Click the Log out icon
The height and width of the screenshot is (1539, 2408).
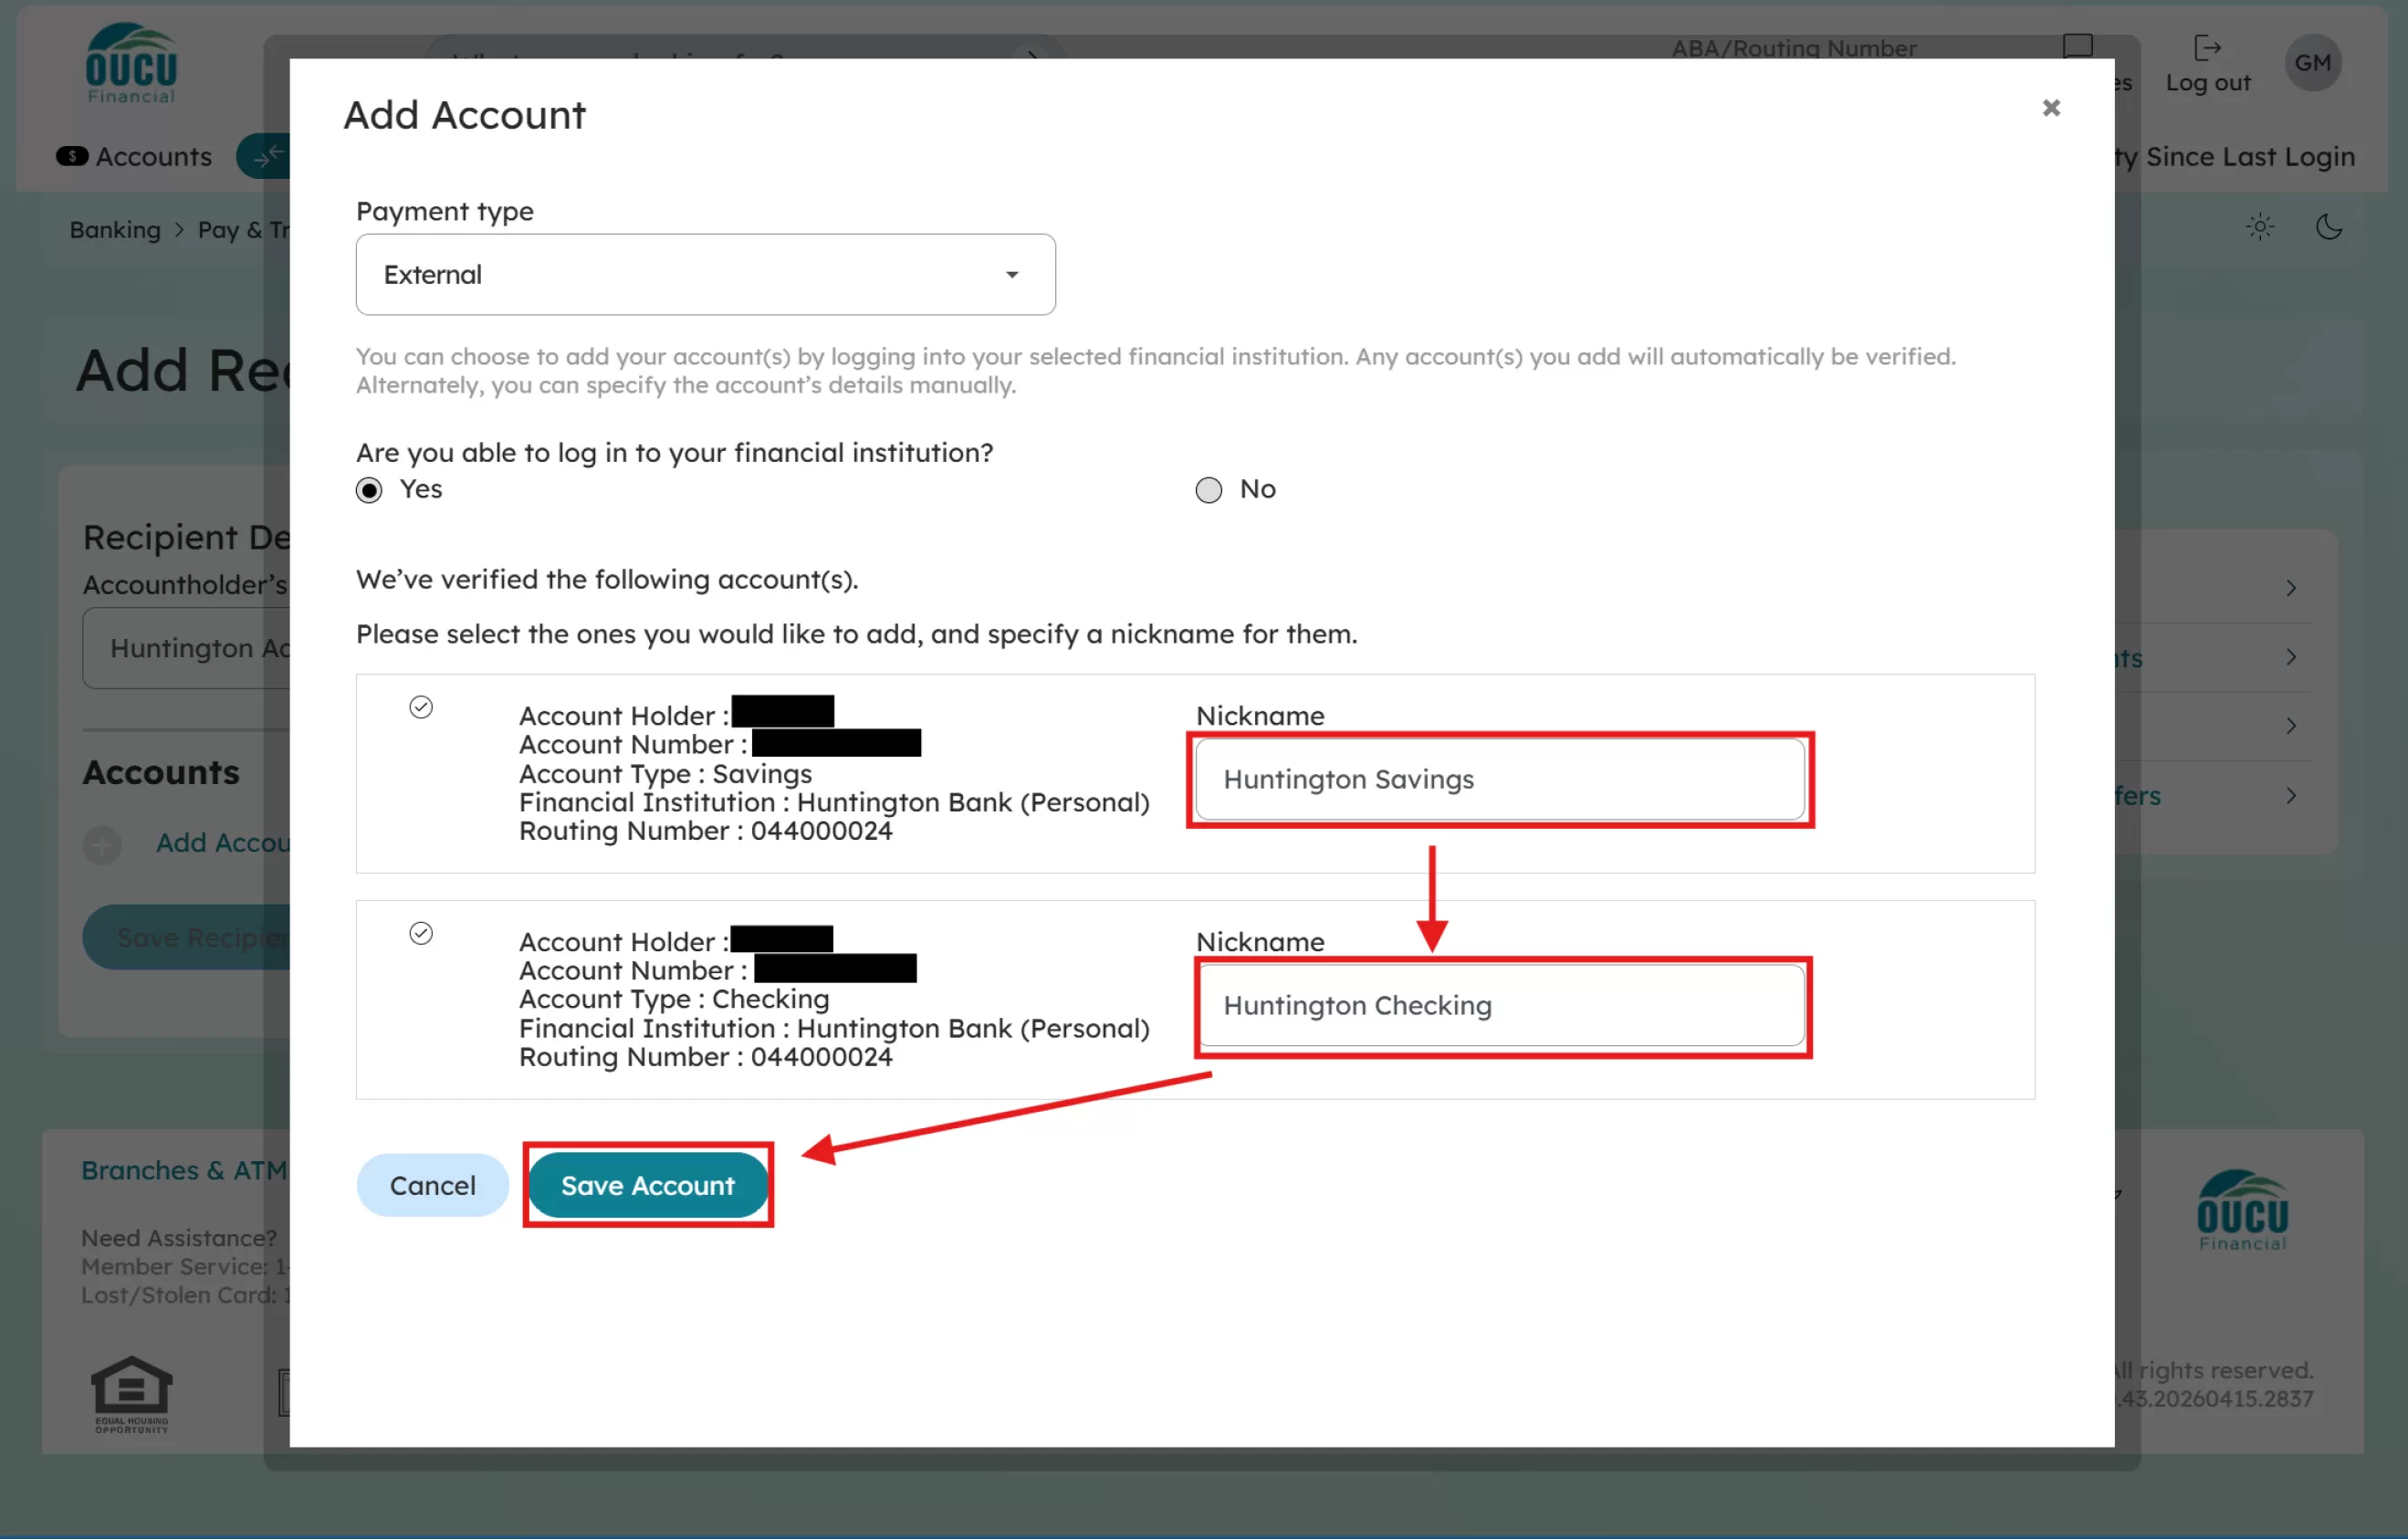2207,48
